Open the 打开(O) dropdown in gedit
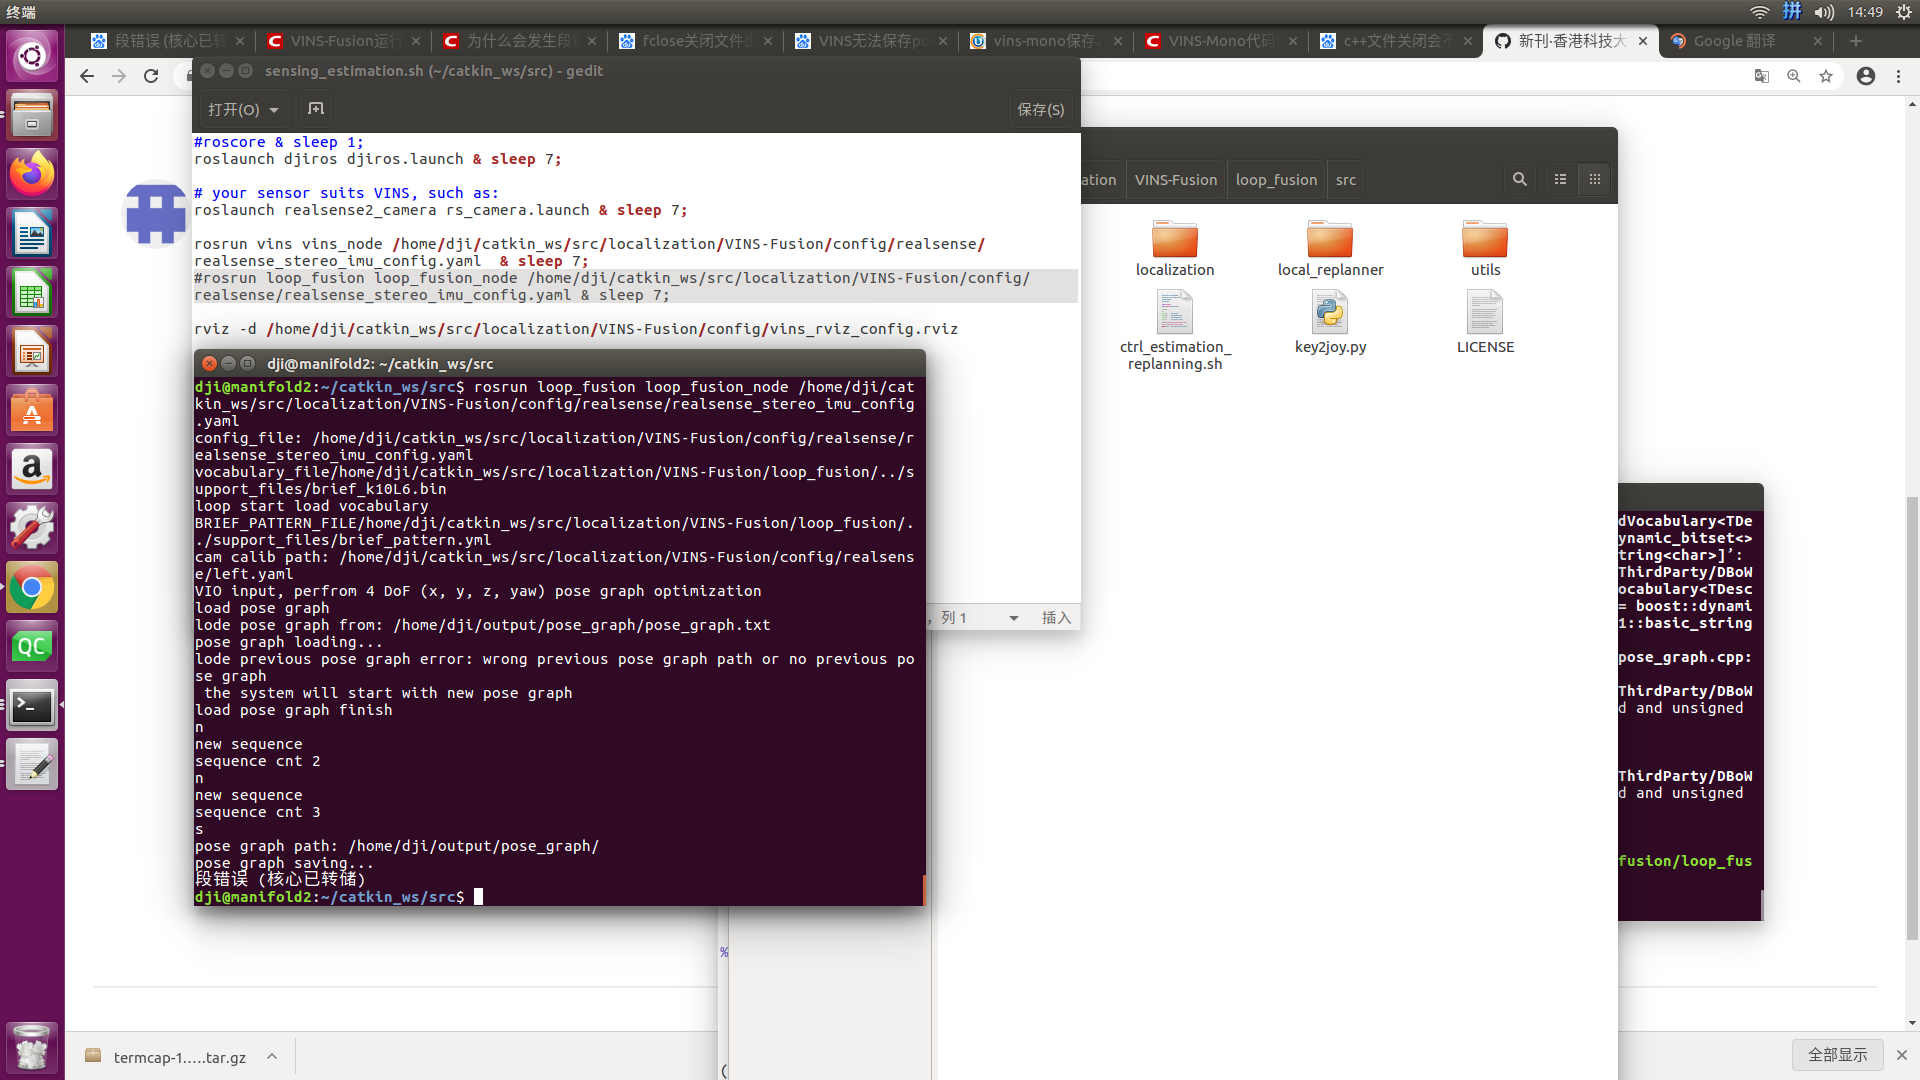Viewport: 1920px width, 1080px height. point(242,109)
